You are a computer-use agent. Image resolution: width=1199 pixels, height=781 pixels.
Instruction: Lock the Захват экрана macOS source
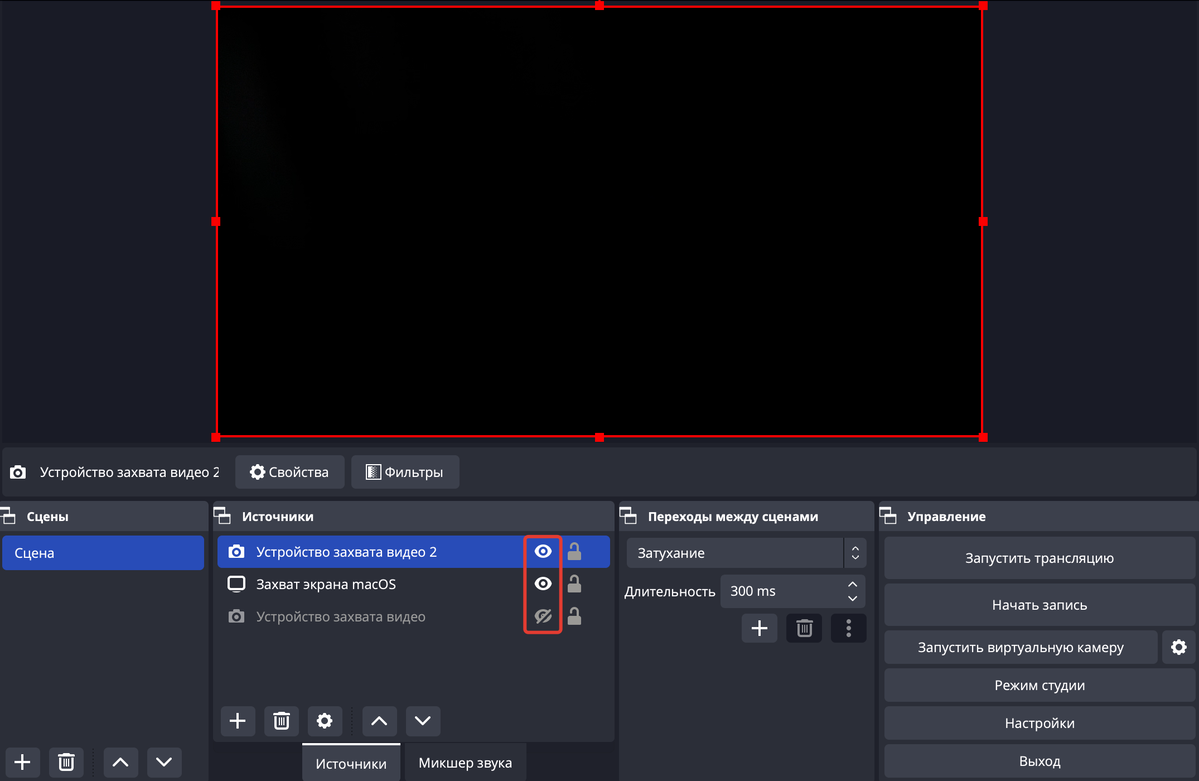coord(574,584)
